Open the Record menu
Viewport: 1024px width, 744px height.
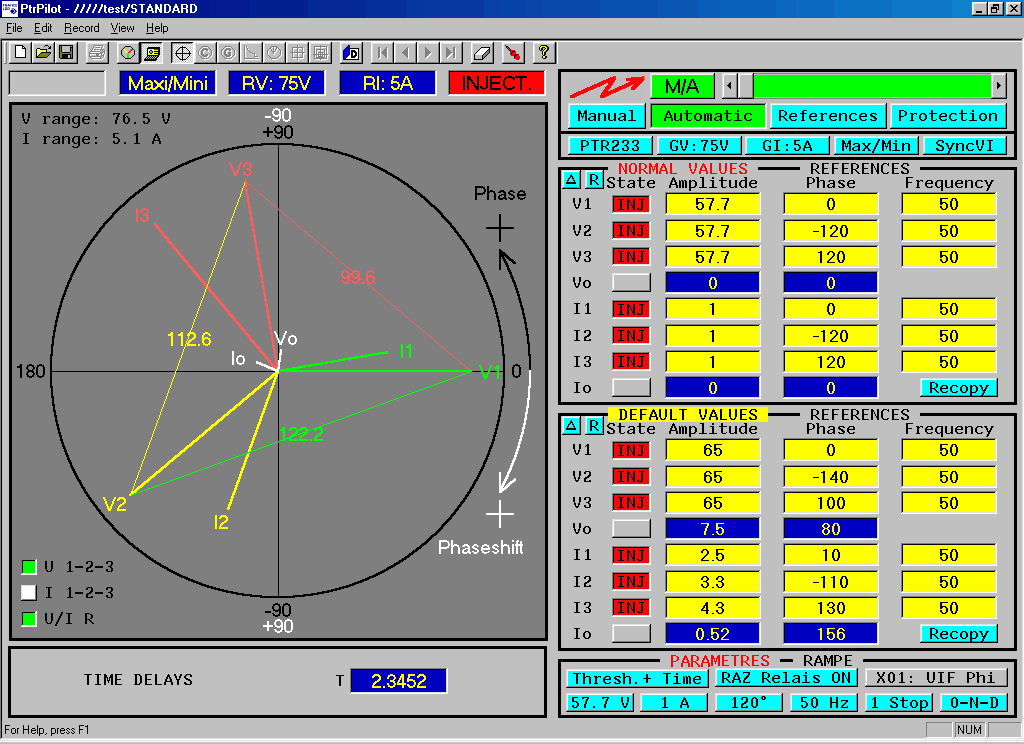click(x=82, y=28)
